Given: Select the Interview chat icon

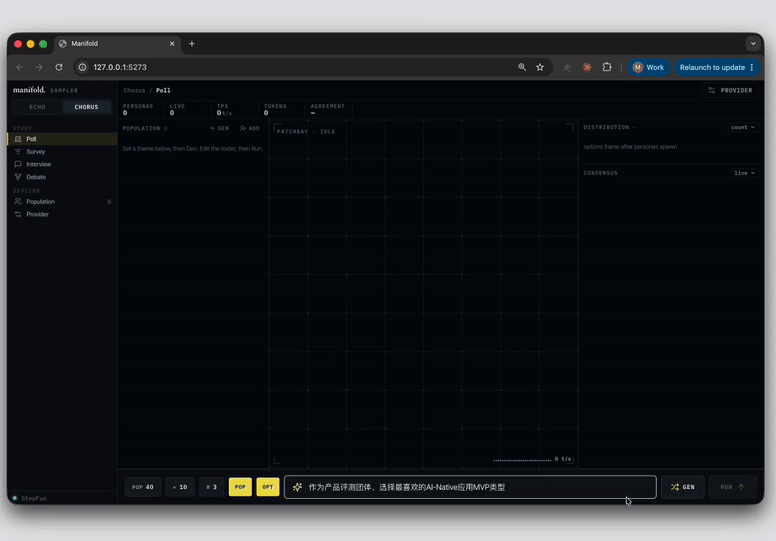Looking at the screenshot, I should (x=18, y=164).
